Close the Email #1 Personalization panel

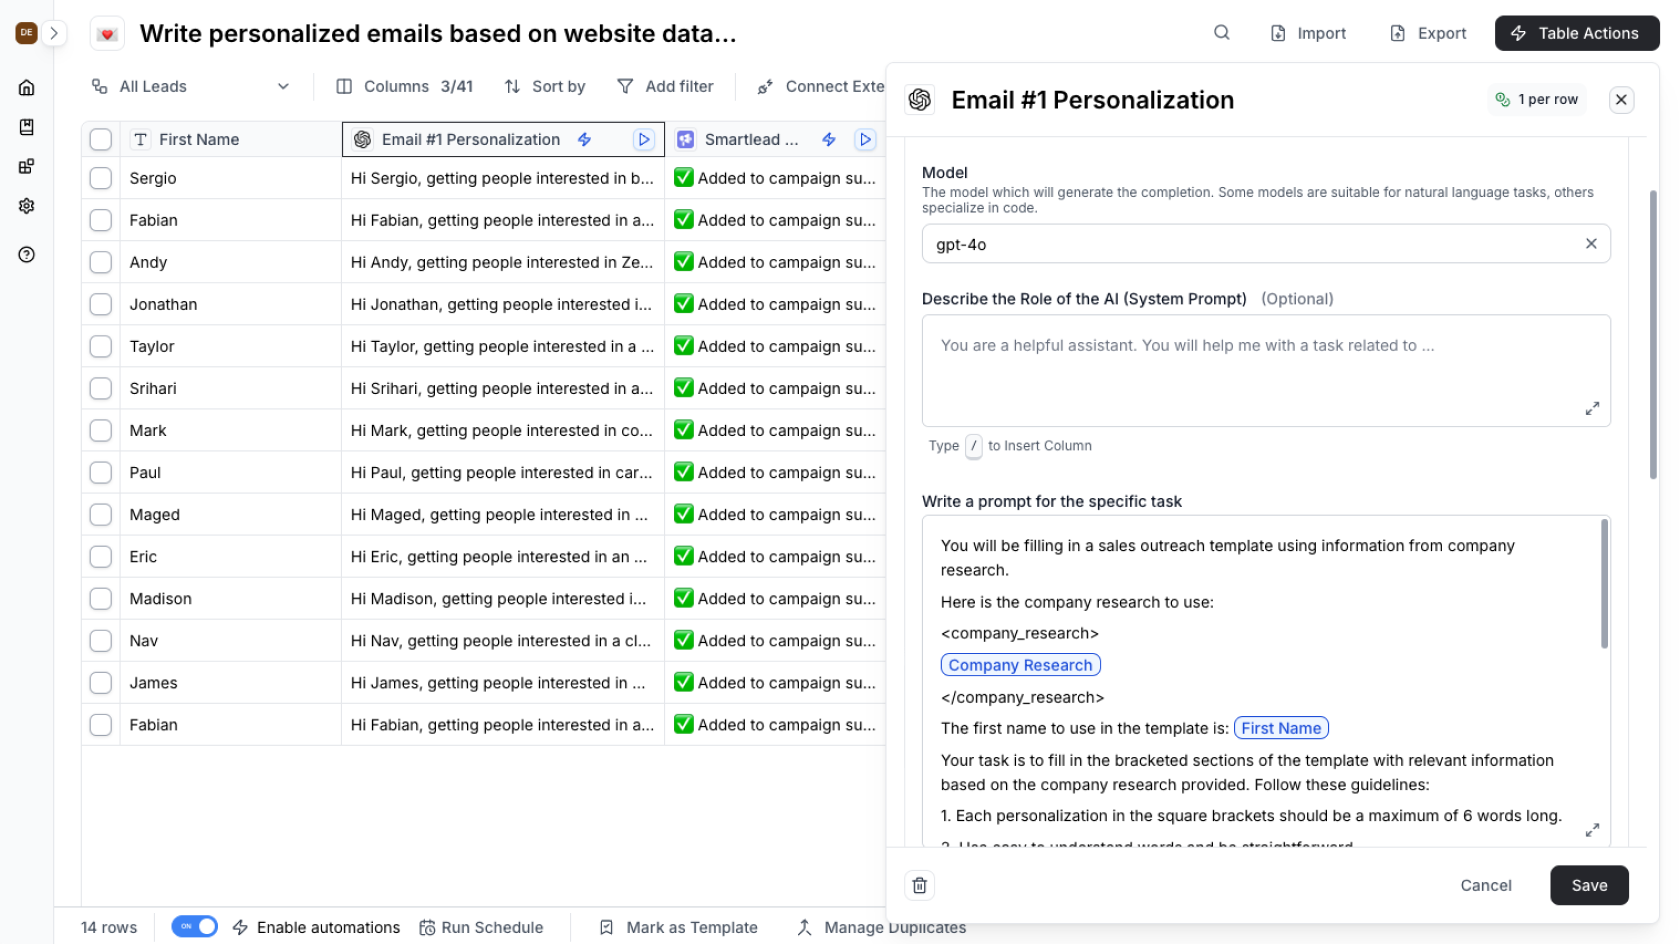[x=1621, y=100]
